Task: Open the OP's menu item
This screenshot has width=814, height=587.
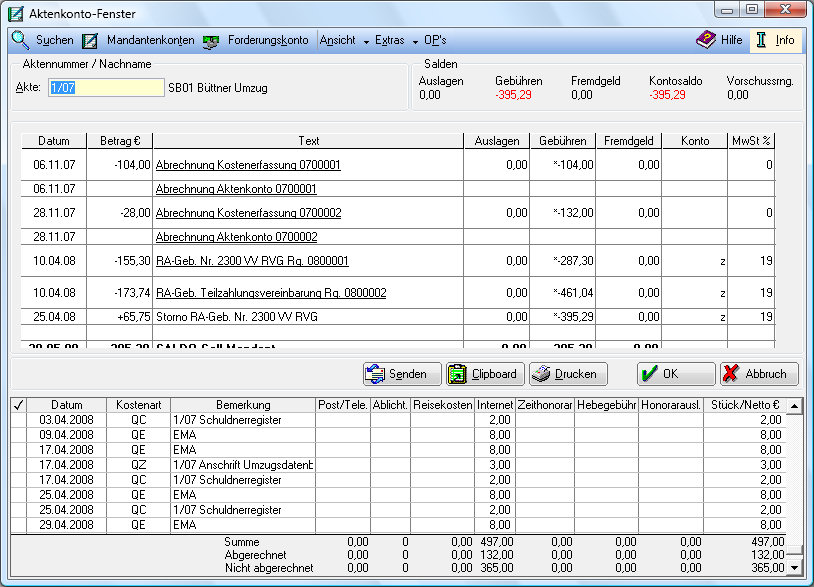Action: [x=435, y=41]
